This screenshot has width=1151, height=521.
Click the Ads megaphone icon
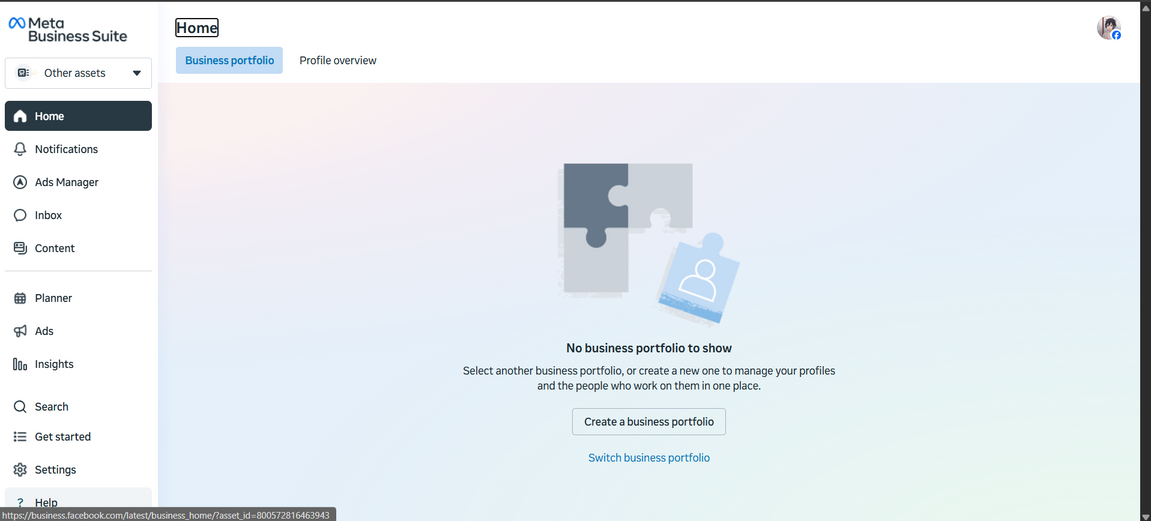[x=20, y=331]
